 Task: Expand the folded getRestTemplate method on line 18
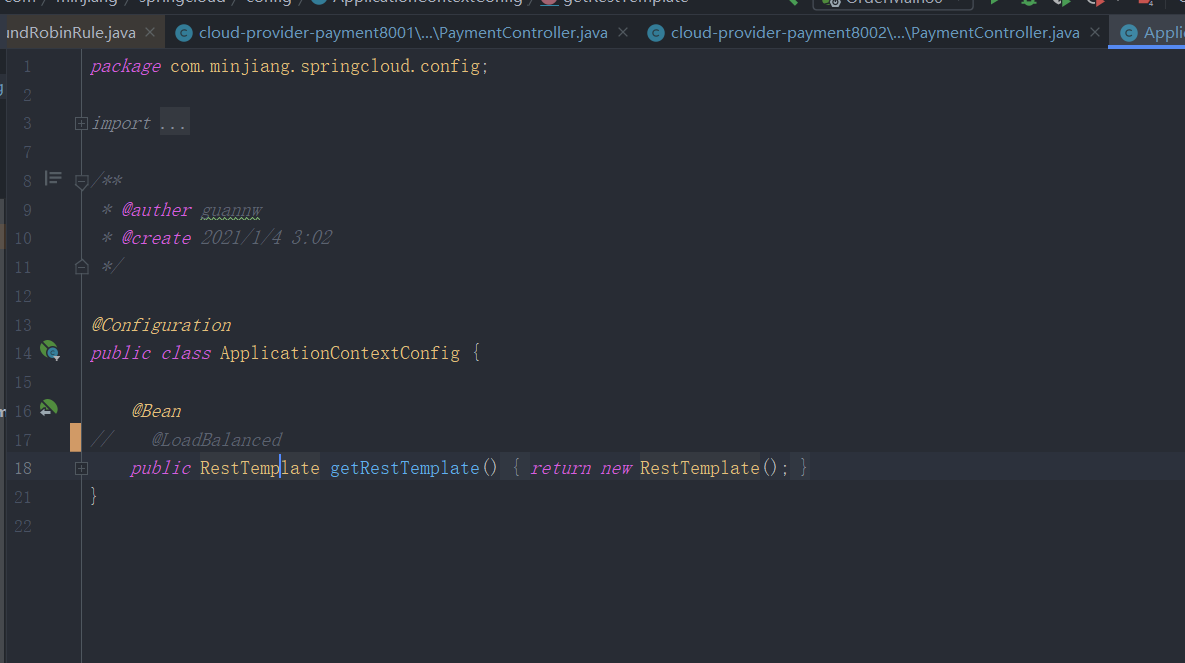[82, 469]
